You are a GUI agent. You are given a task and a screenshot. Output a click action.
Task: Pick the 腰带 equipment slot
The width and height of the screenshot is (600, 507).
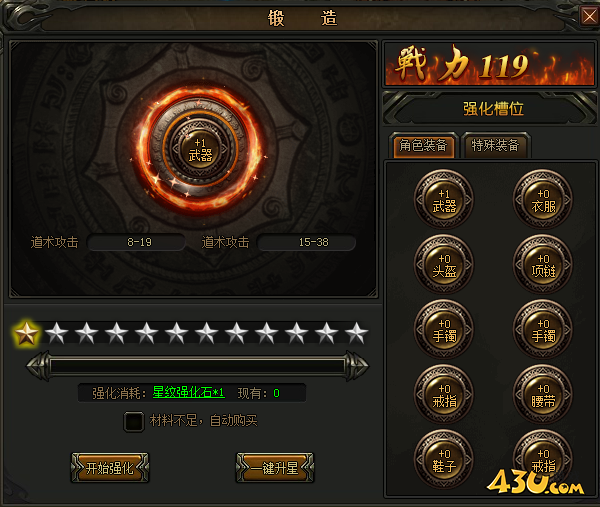543,395
